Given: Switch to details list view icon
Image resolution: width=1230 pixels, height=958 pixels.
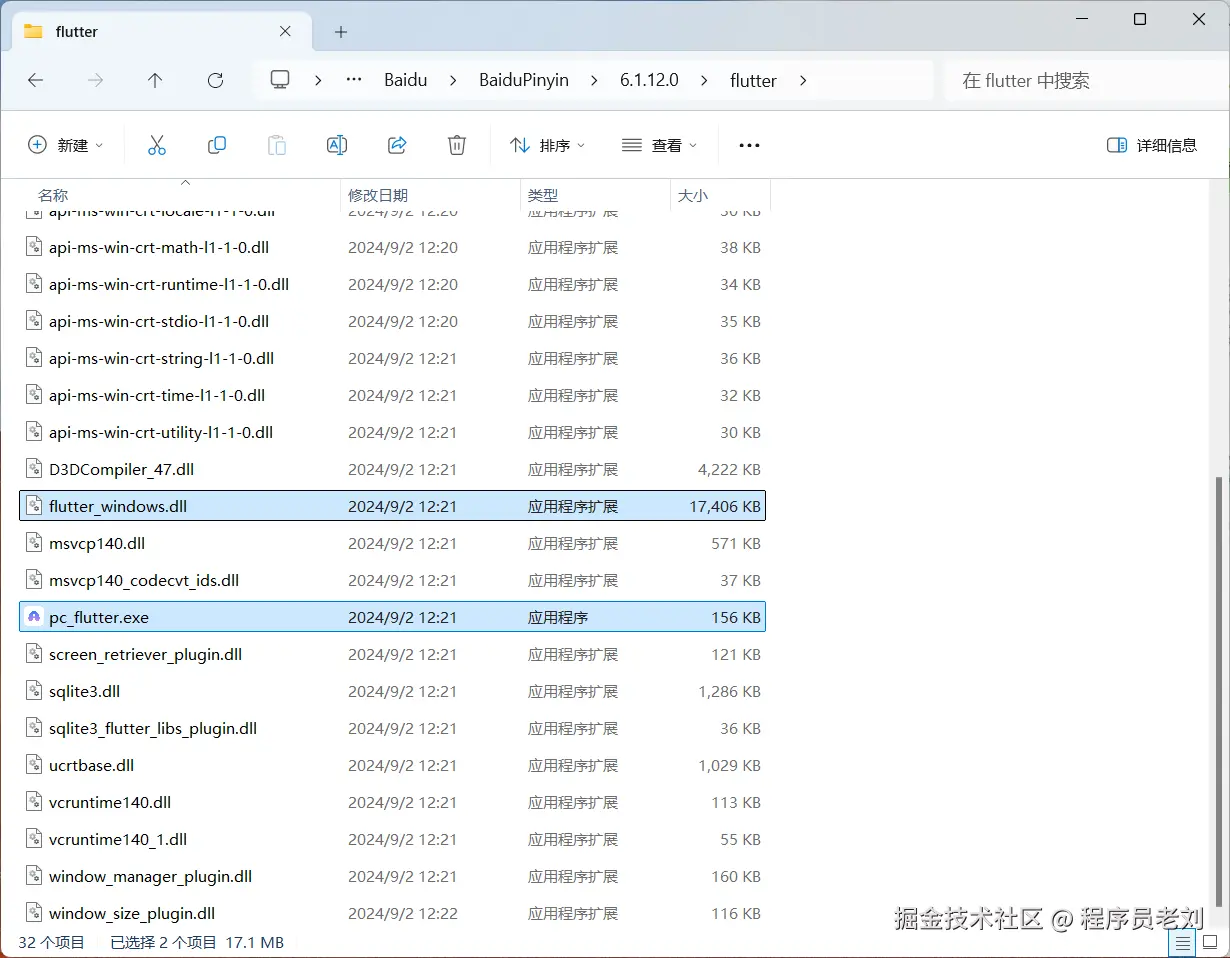Looking at the screenshot, I should tap(1182, 943).
